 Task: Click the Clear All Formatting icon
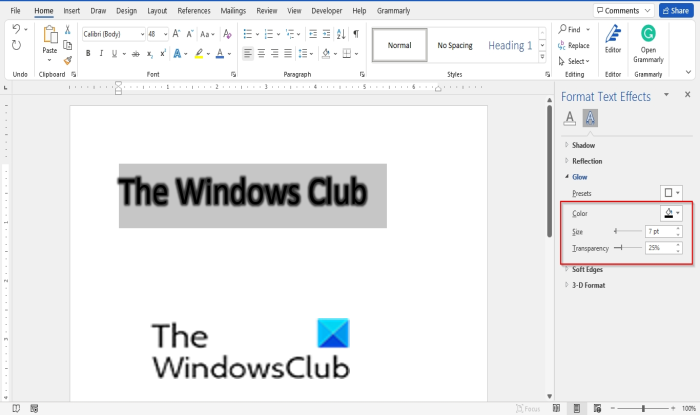[227, 34]
